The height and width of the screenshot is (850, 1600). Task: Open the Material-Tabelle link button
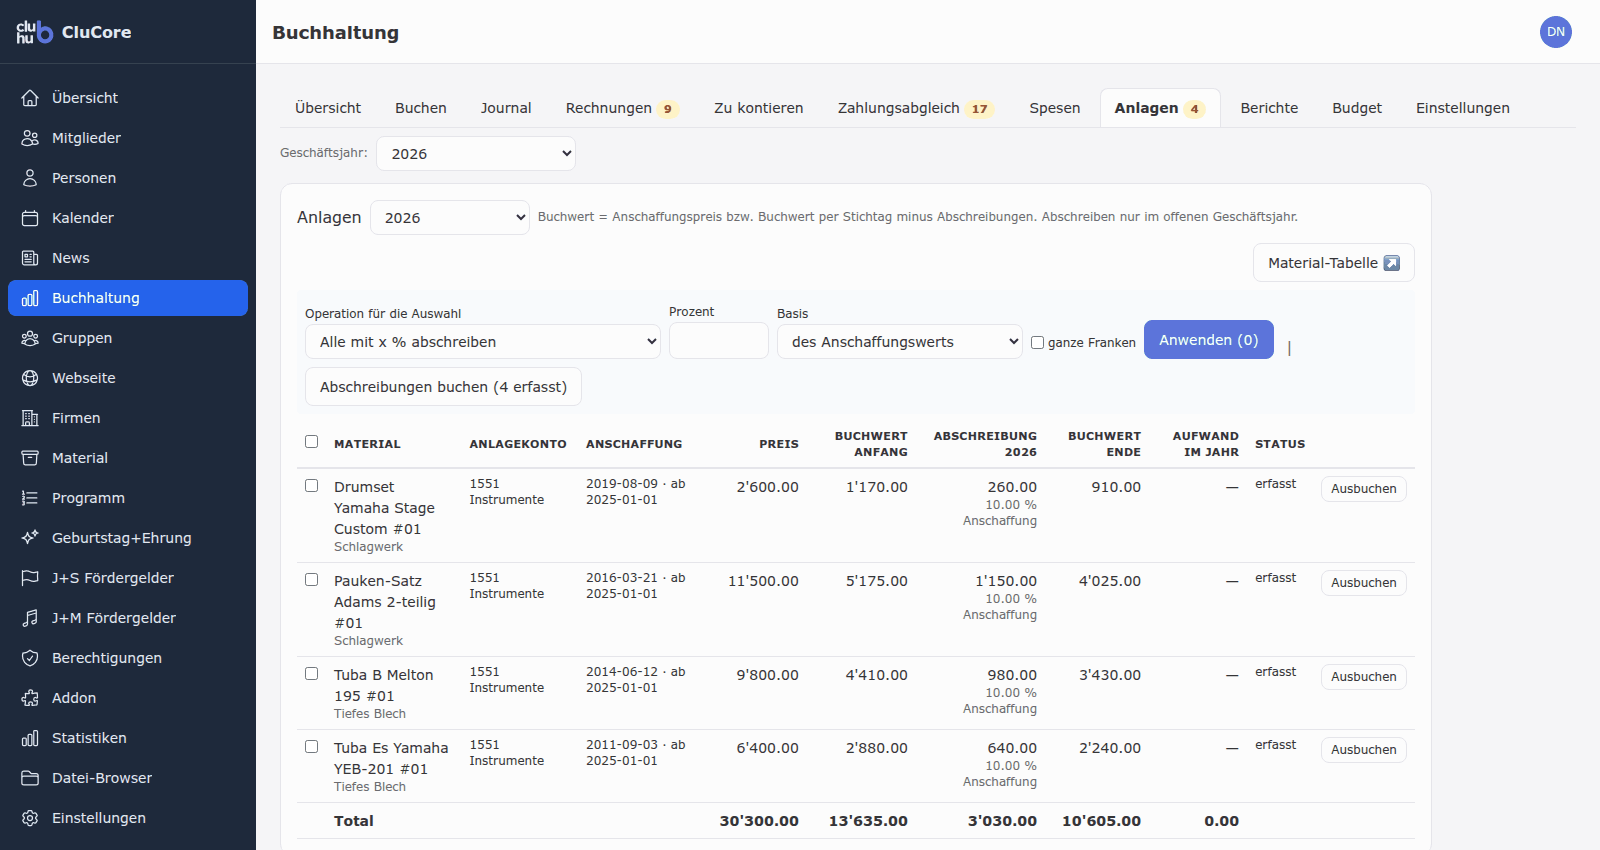[1334, 263]
